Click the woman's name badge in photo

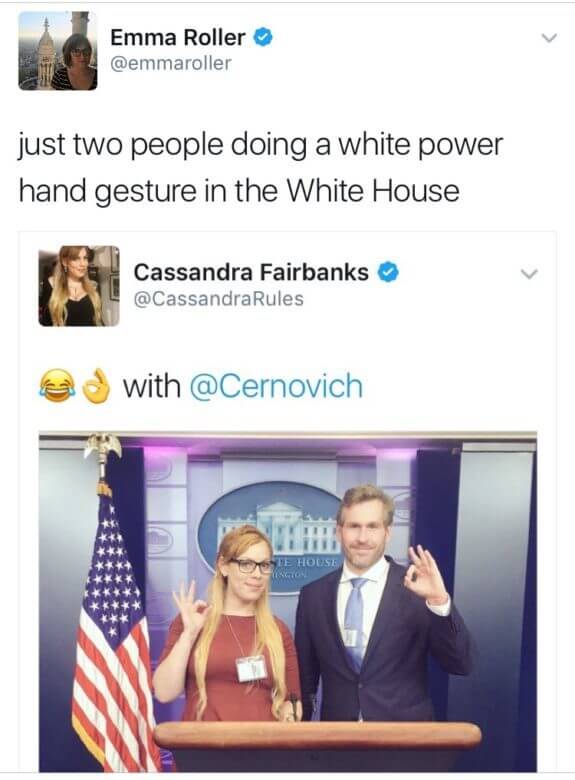(x=252, y=668)
